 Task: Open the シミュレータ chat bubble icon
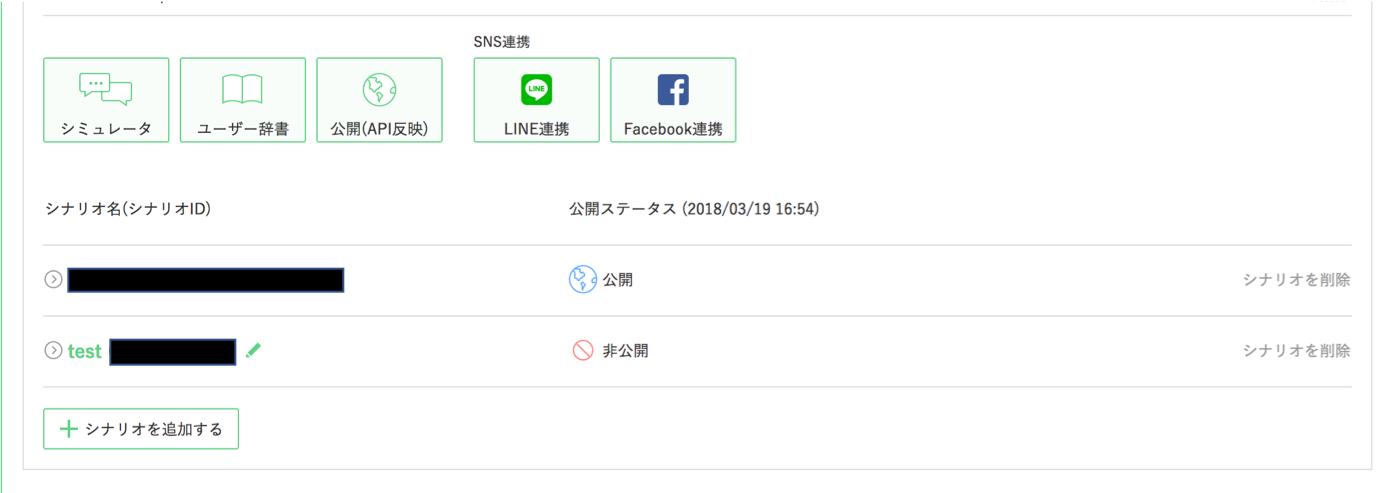coord(106,89)
